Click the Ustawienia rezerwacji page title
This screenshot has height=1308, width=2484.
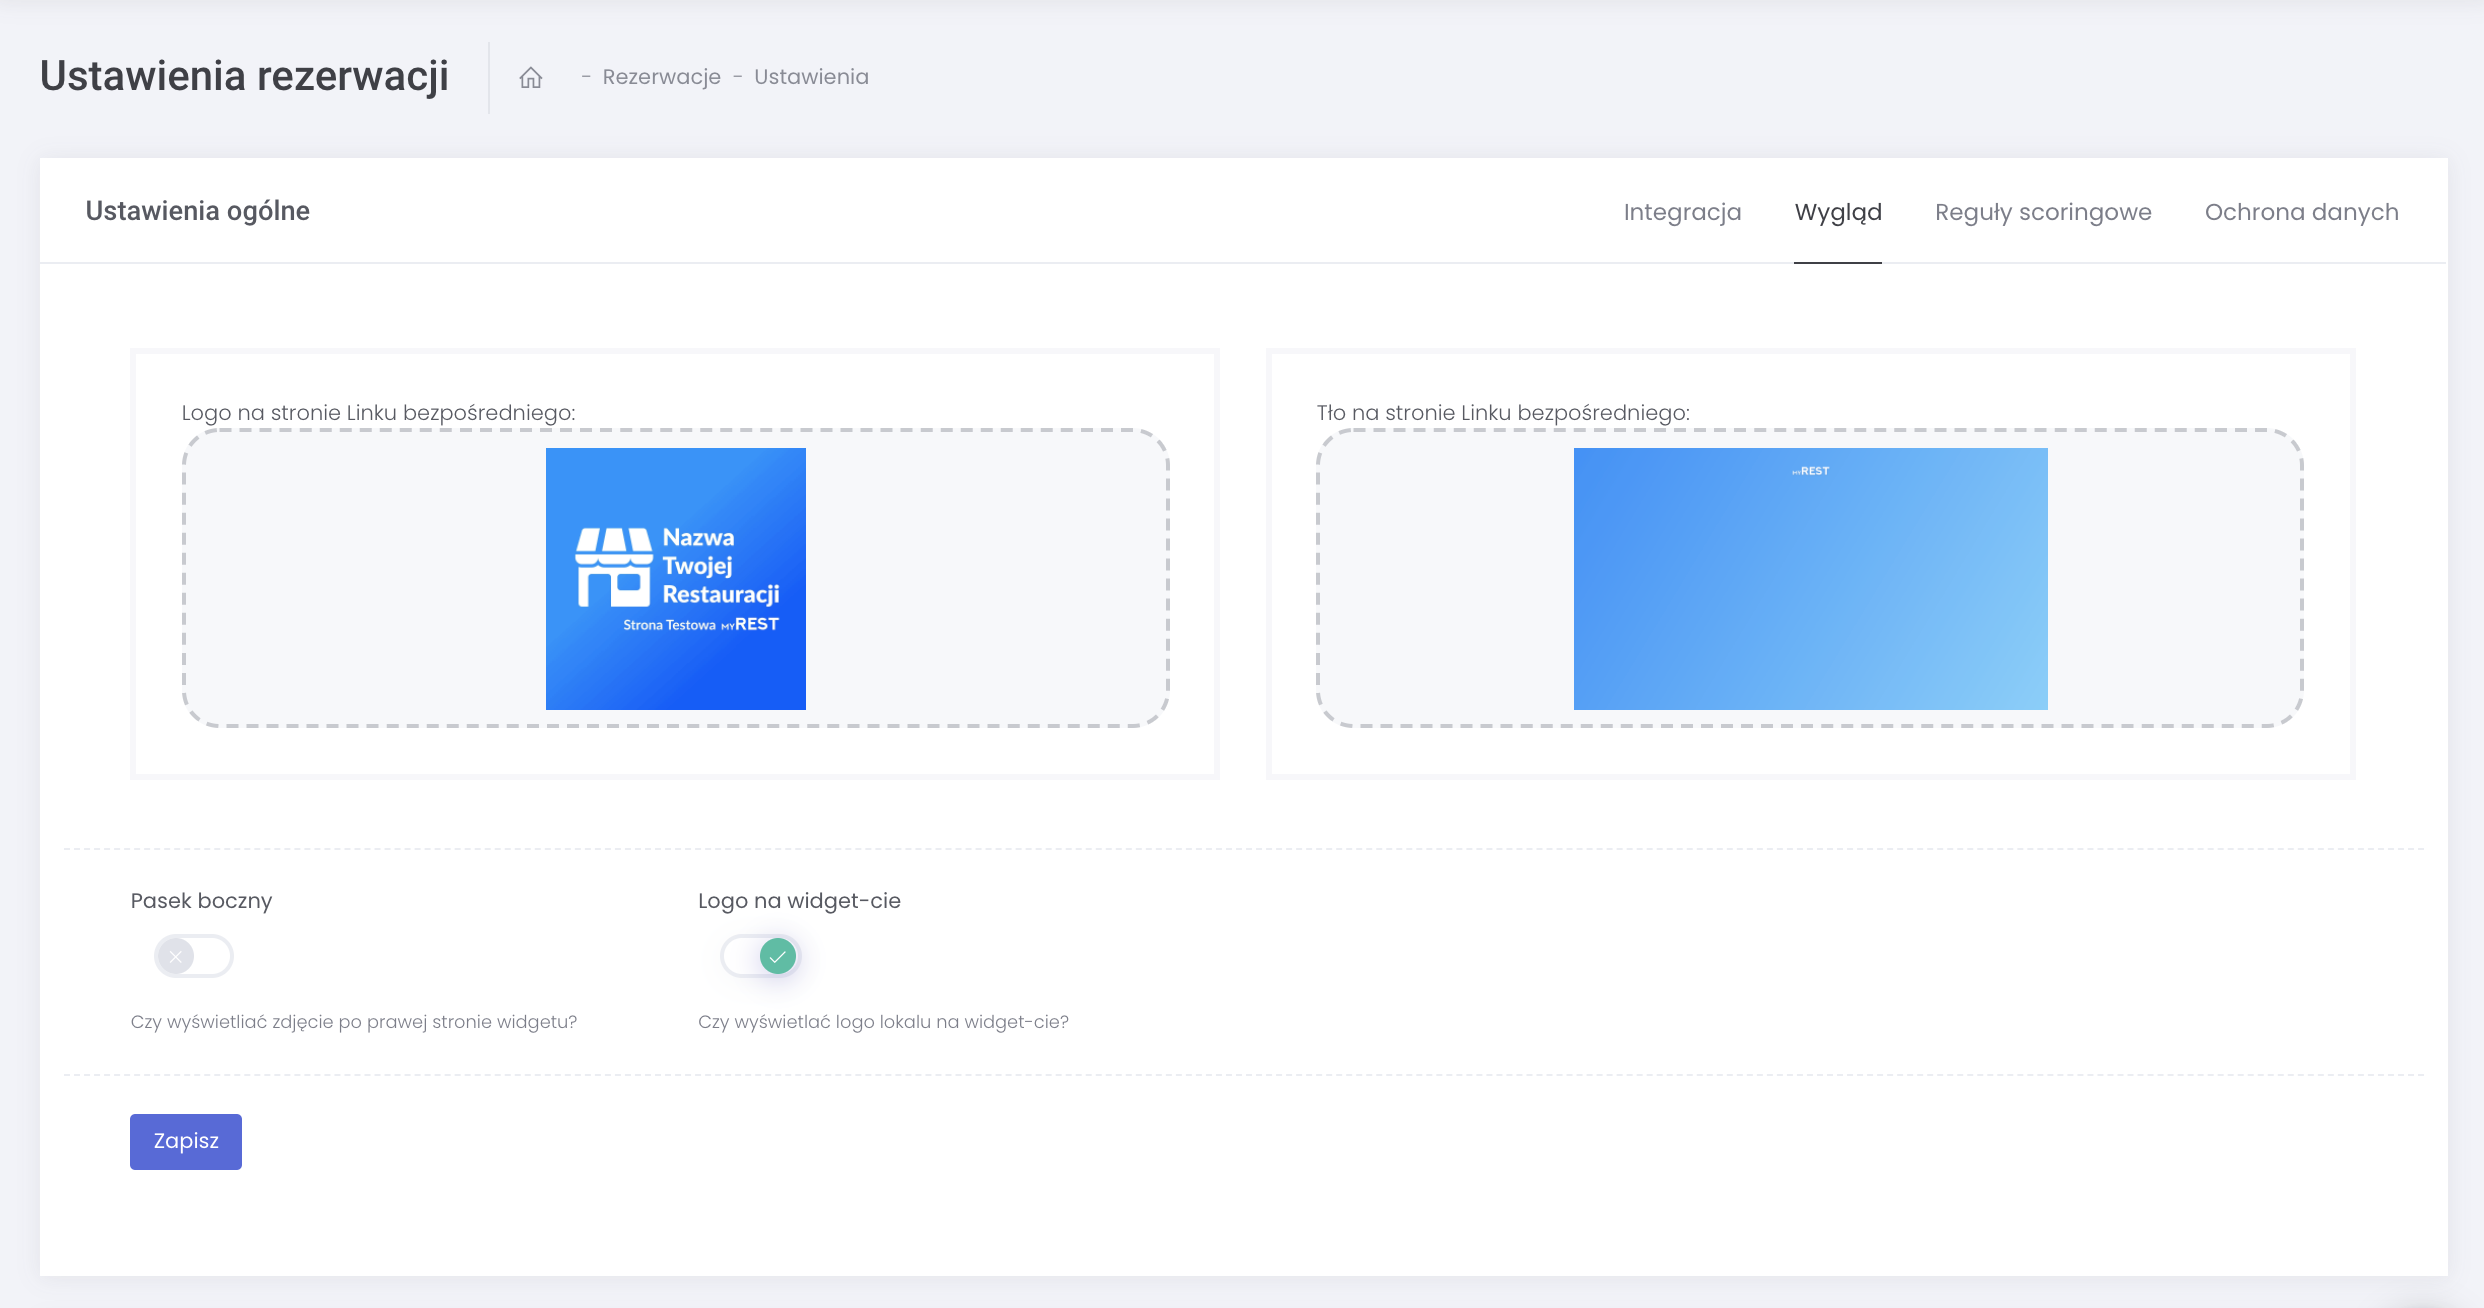(x=244, y=76)
